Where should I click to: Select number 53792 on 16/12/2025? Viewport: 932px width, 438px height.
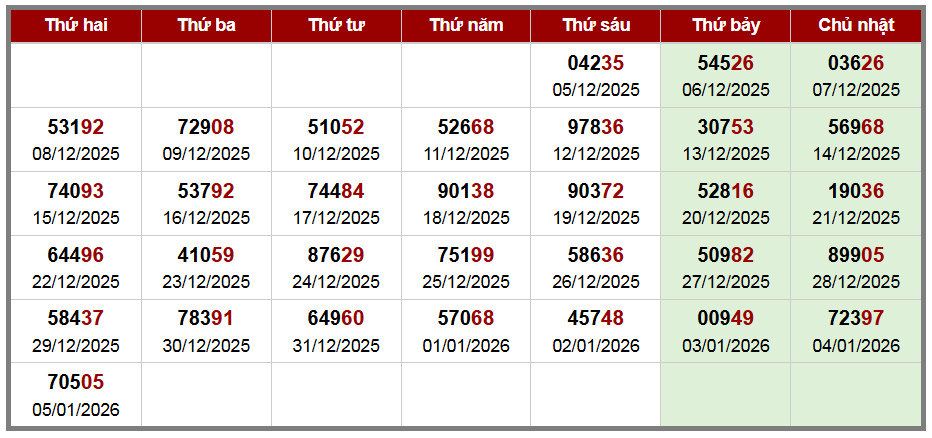click(x=206, y=192)
